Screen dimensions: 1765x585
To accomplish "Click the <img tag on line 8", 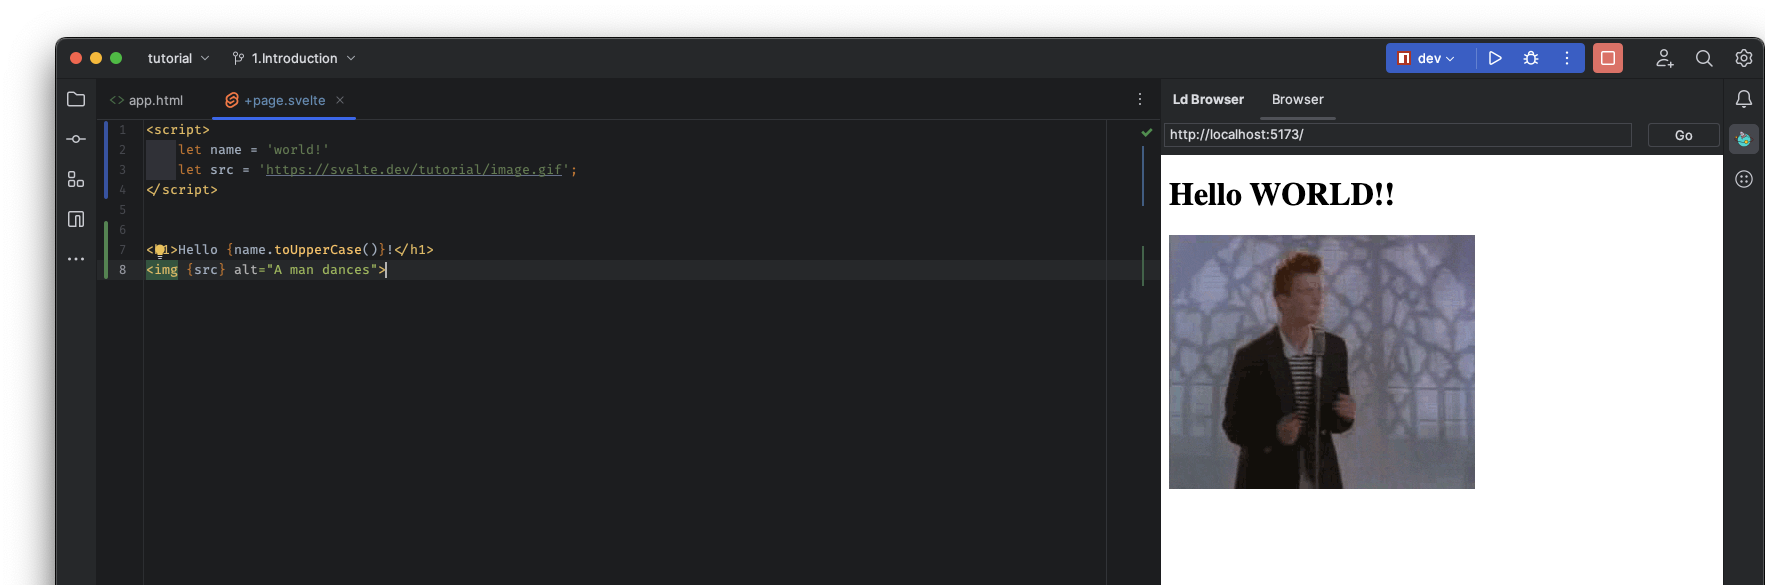I will click(162, 270).
